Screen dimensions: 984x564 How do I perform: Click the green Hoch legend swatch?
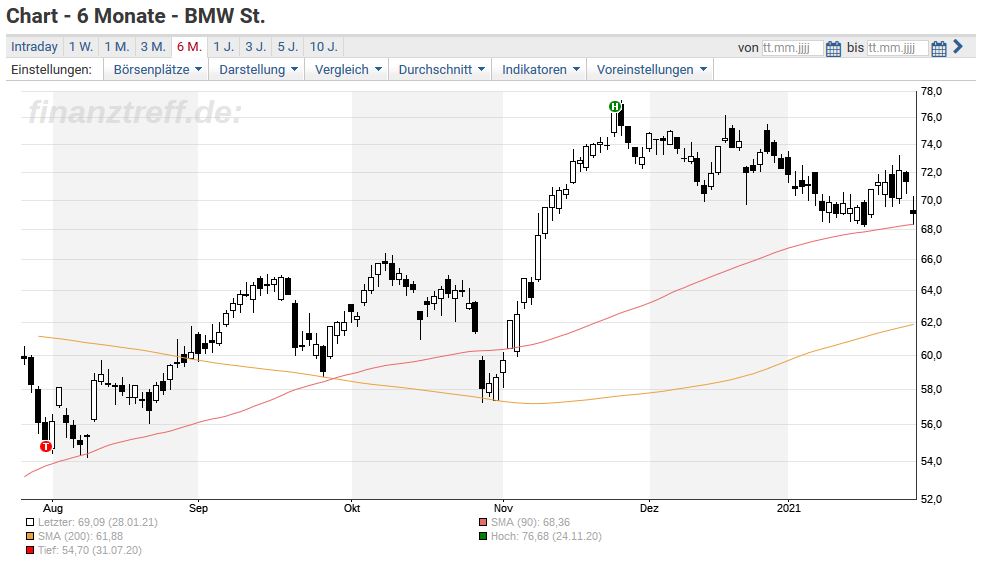483,536
